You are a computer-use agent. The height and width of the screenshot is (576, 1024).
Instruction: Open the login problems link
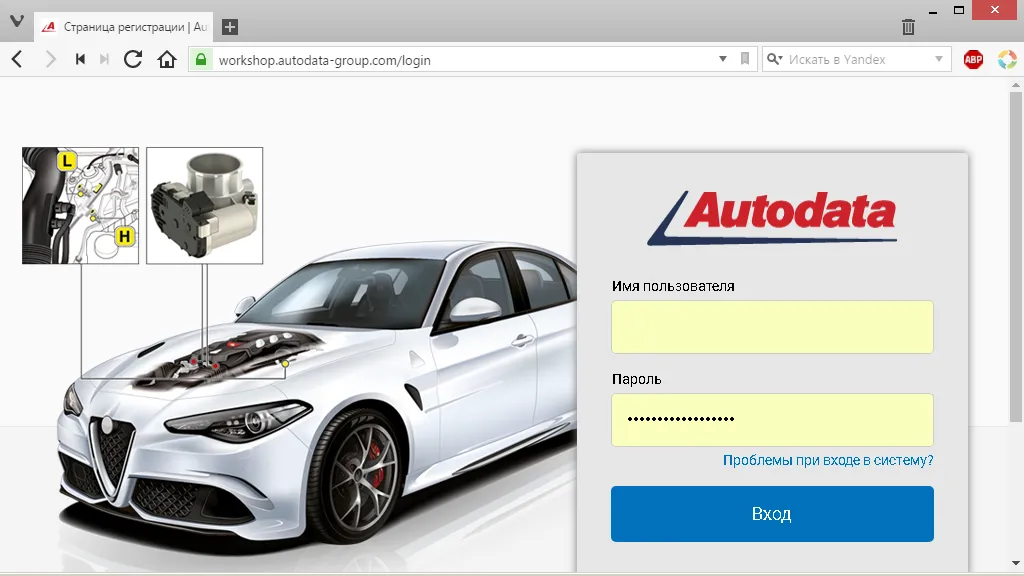pos(827,460)
